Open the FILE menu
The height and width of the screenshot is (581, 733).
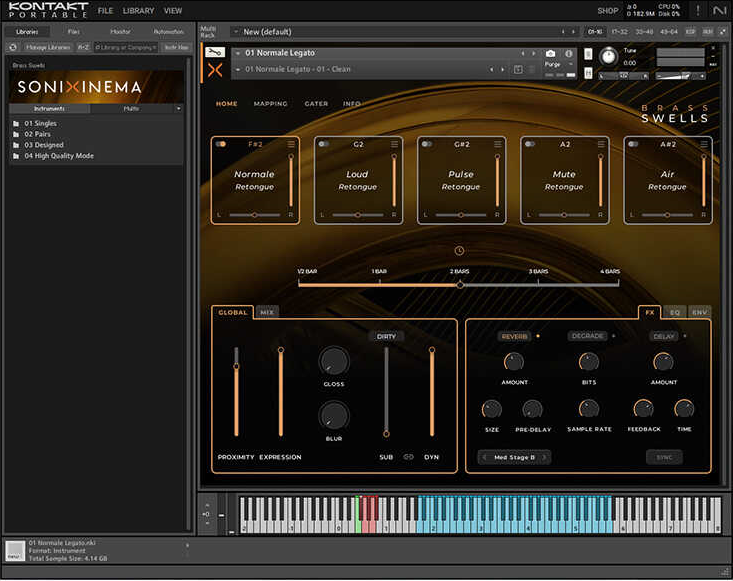(x=105, y=10)
